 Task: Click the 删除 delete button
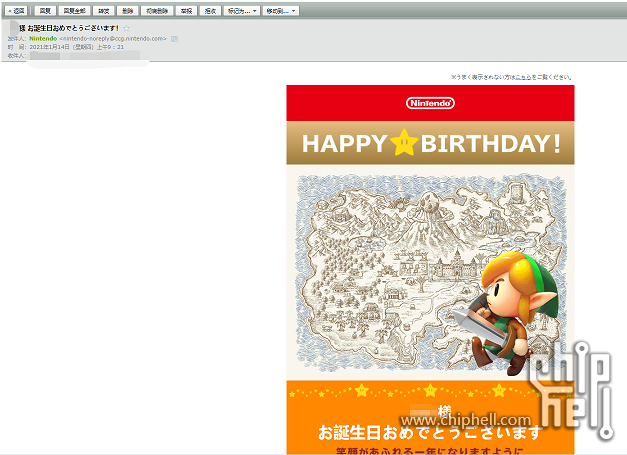pos(128,11)
